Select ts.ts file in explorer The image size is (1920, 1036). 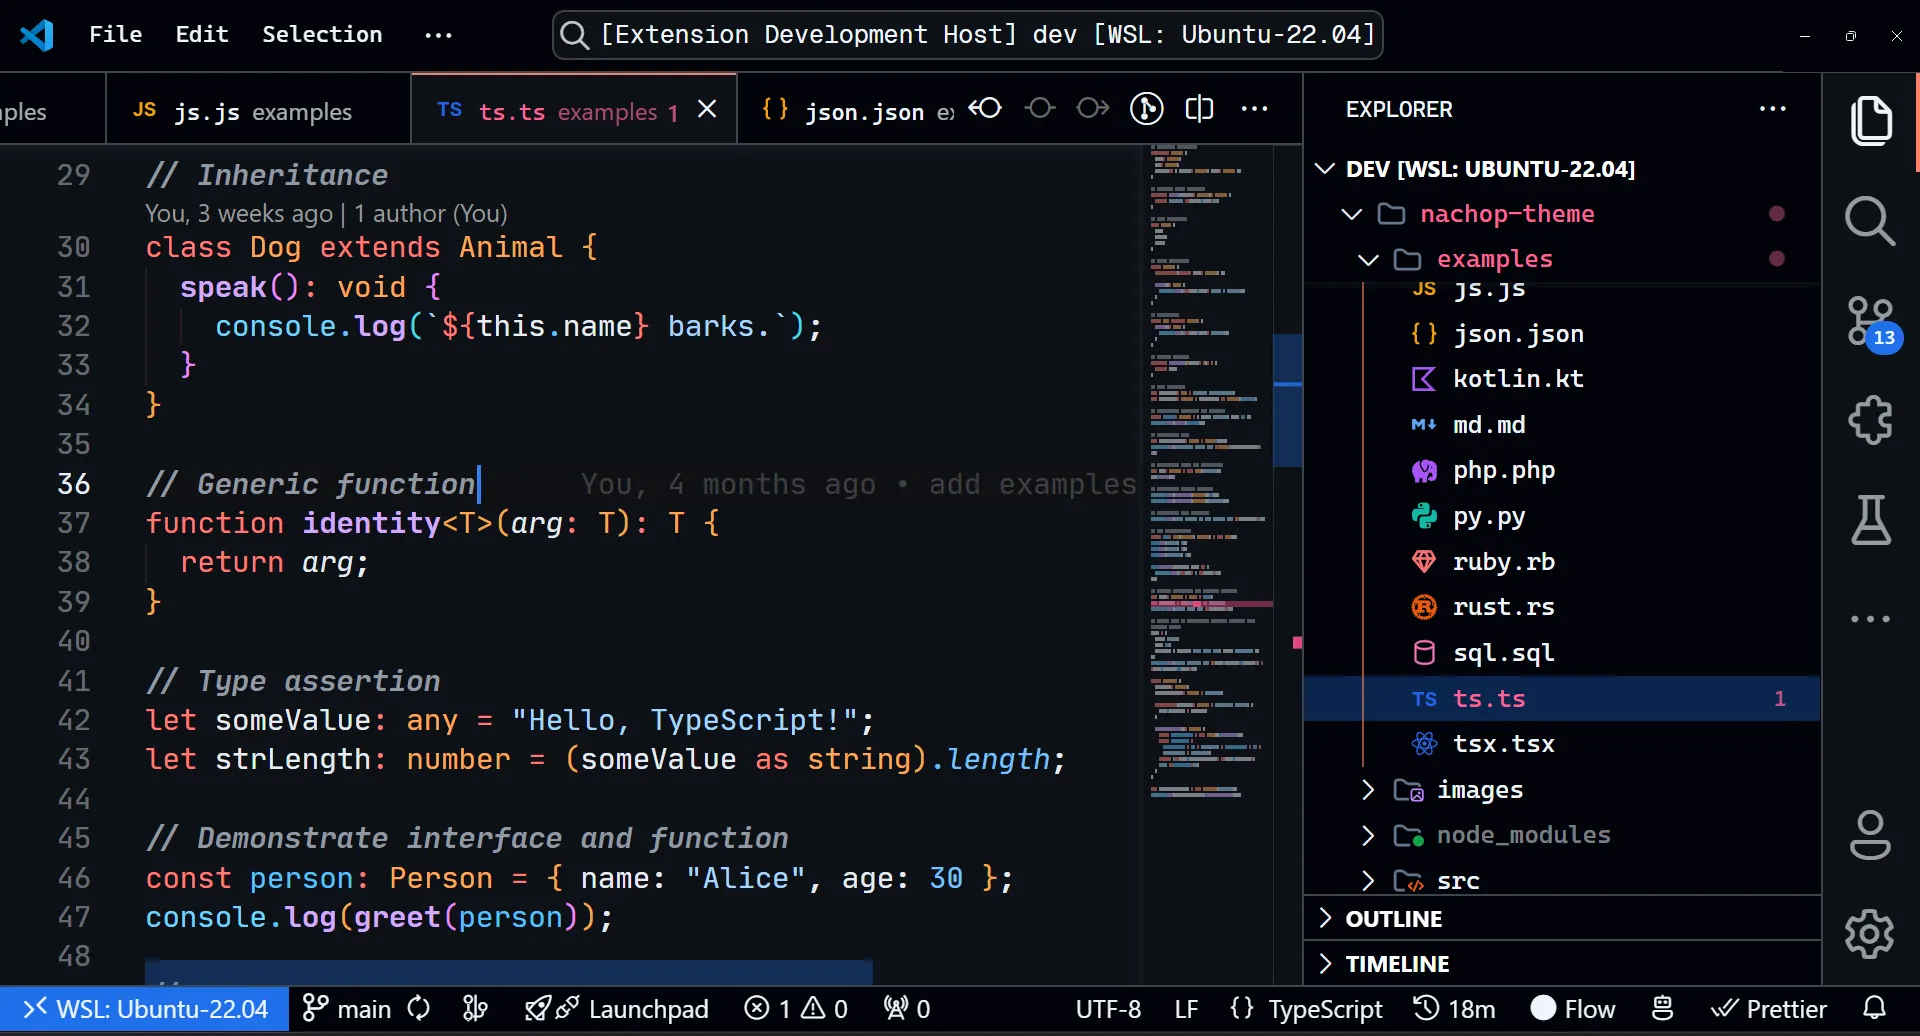(x=1562, y=699)
